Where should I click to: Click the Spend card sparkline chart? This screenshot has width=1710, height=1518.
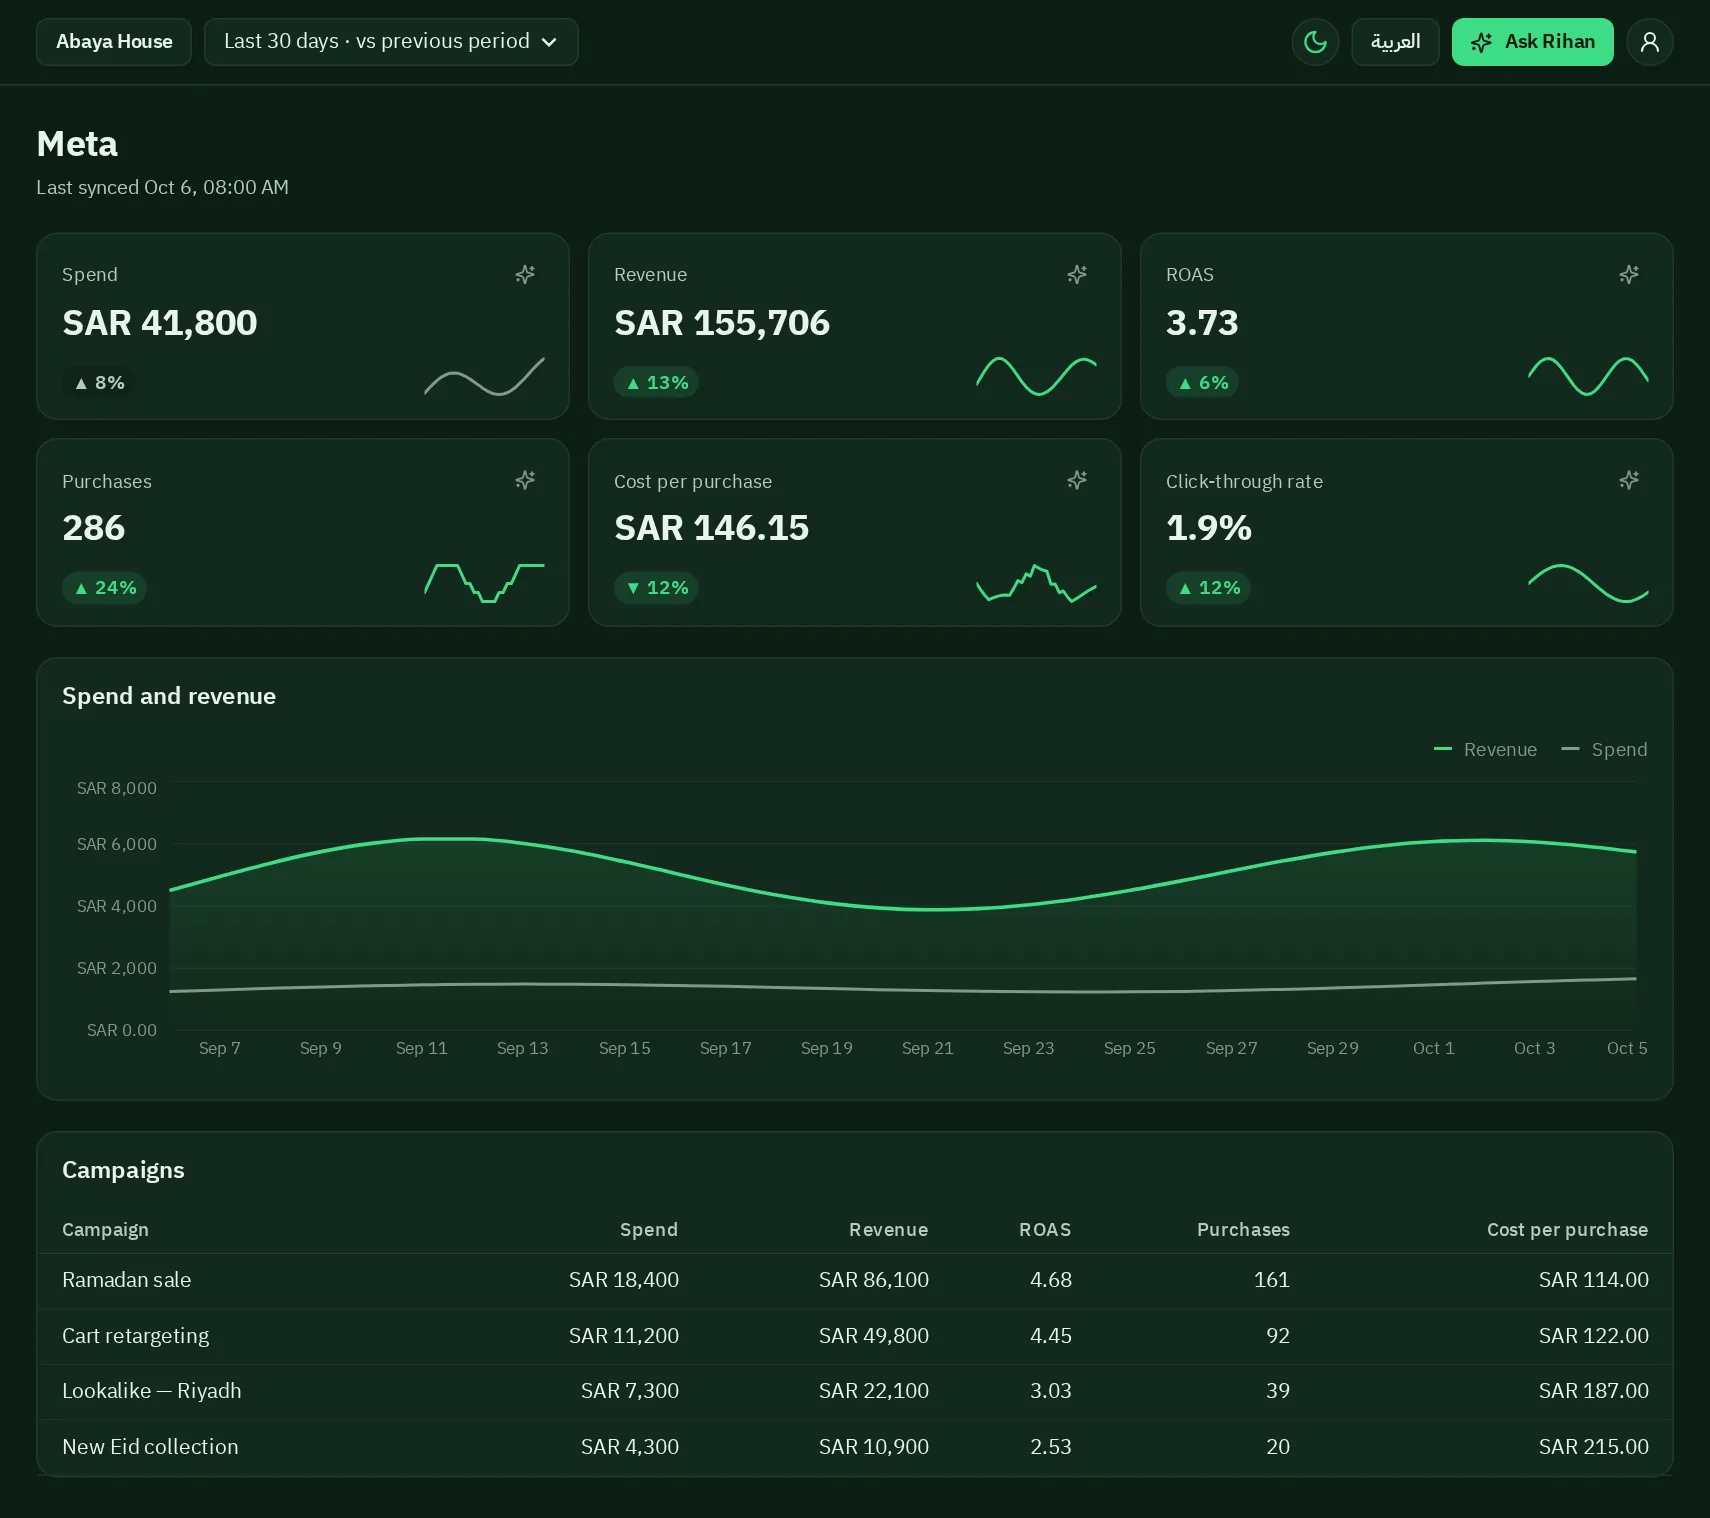coord(485,377)
